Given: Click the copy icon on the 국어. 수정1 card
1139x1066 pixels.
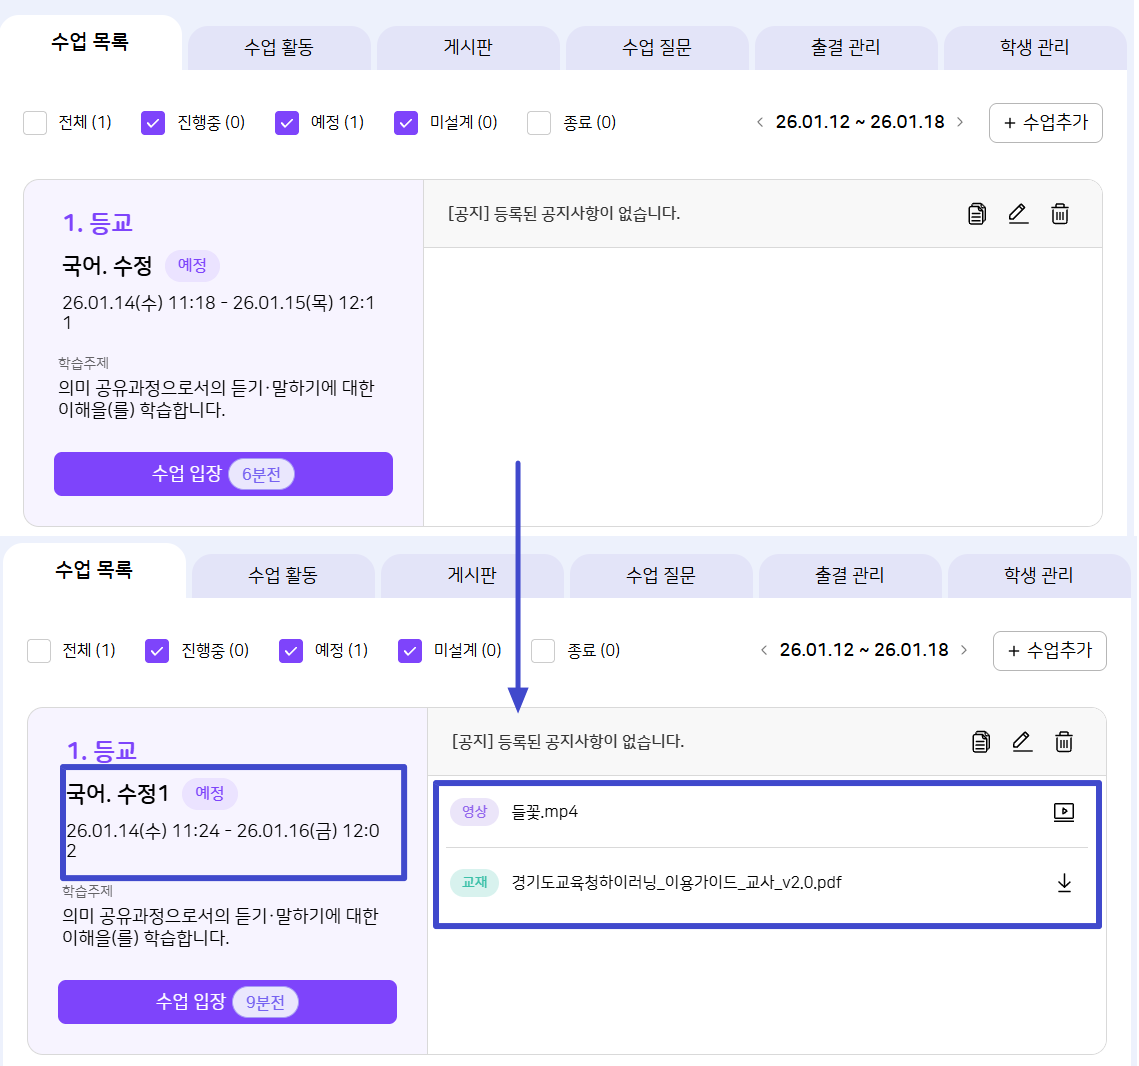Looking at the screenshot, I should coord(981,741).
